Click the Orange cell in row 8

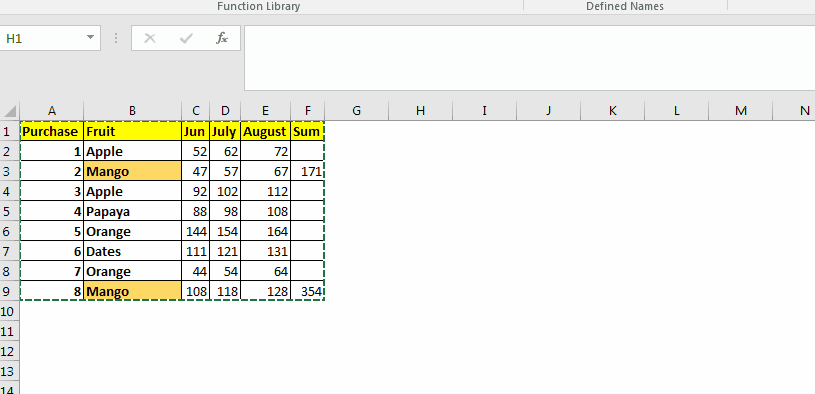pos(133,272)
